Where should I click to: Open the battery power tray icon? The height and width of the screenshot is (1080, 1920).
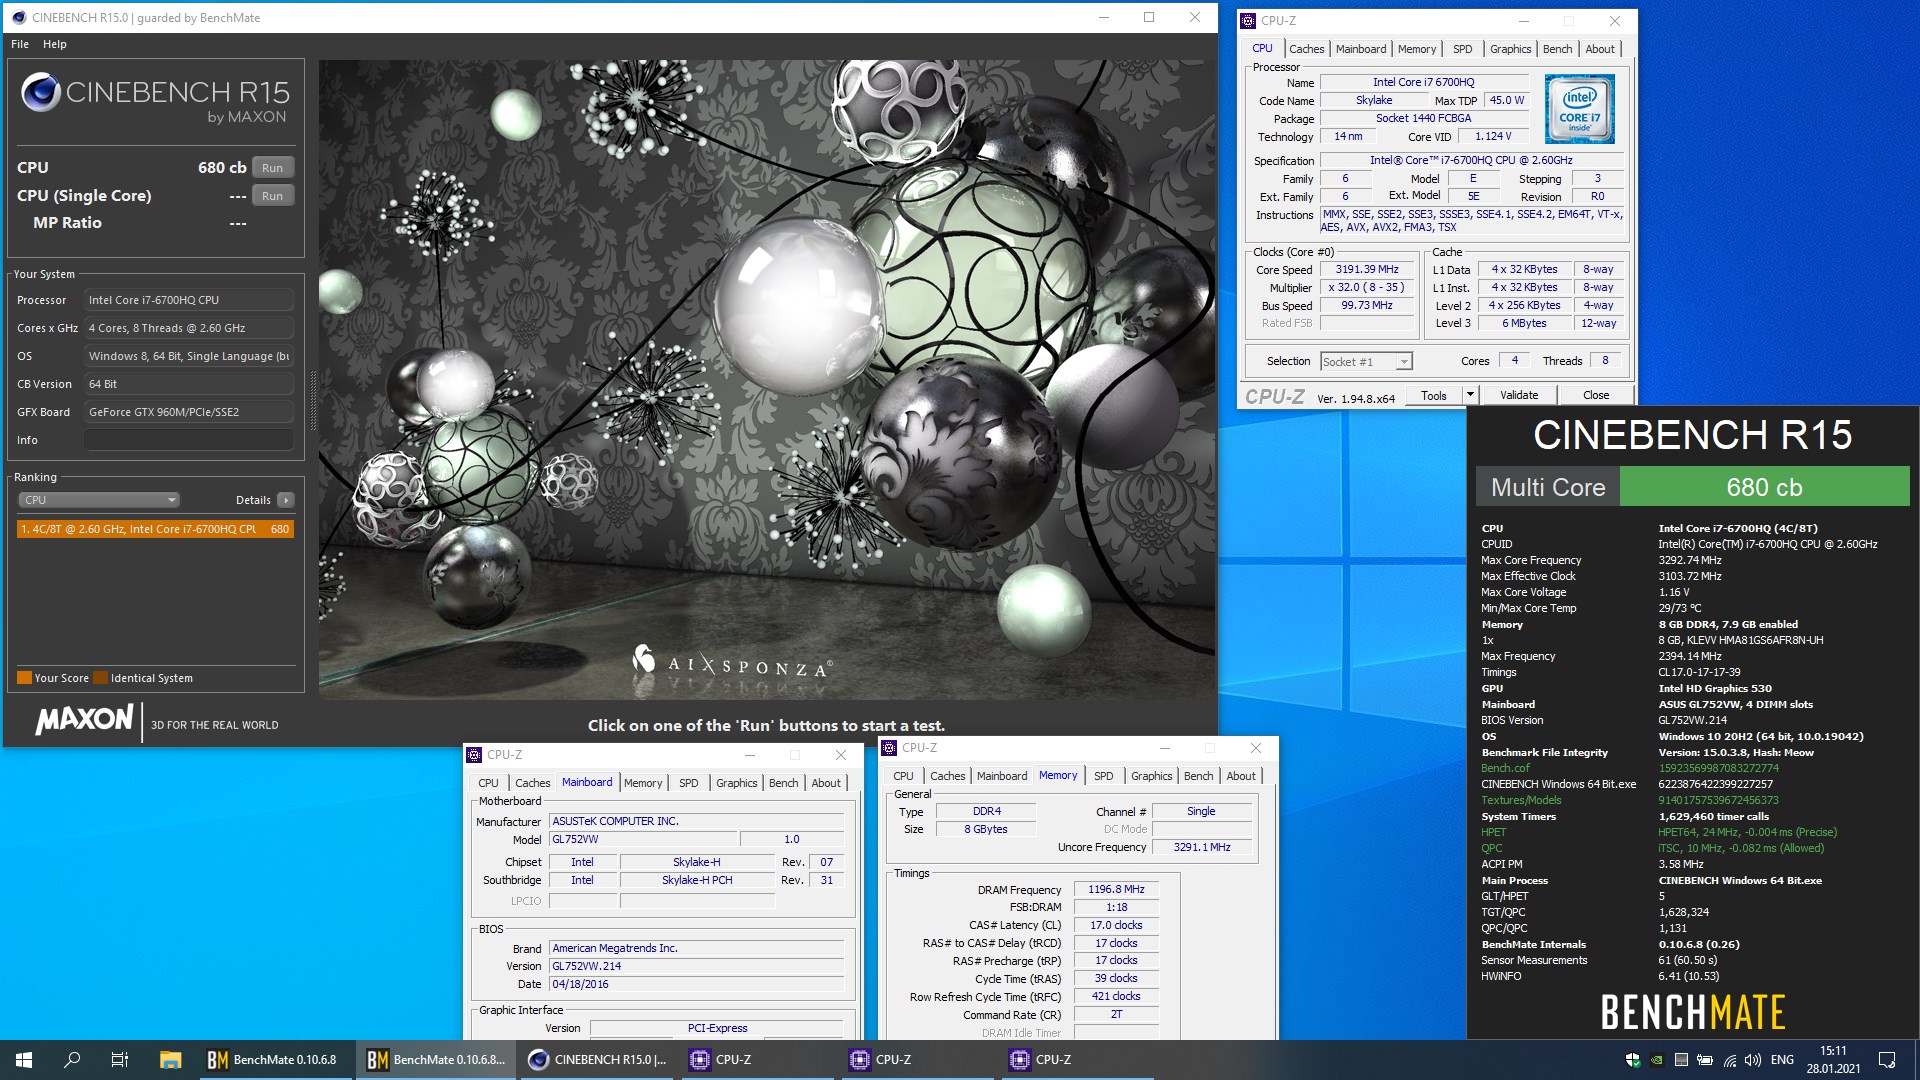pyautogui.click(x=1705, y=1060)
